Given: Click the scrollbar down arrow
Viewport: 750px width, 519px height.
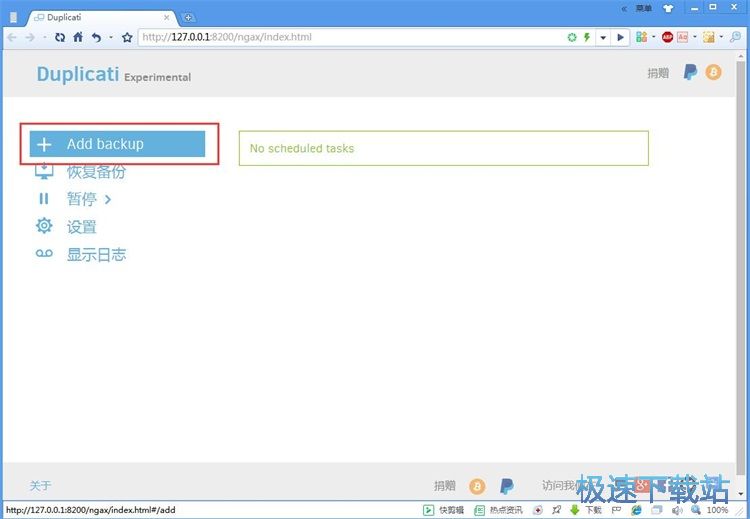Looking at the screenshot, I should coord(741,493).
